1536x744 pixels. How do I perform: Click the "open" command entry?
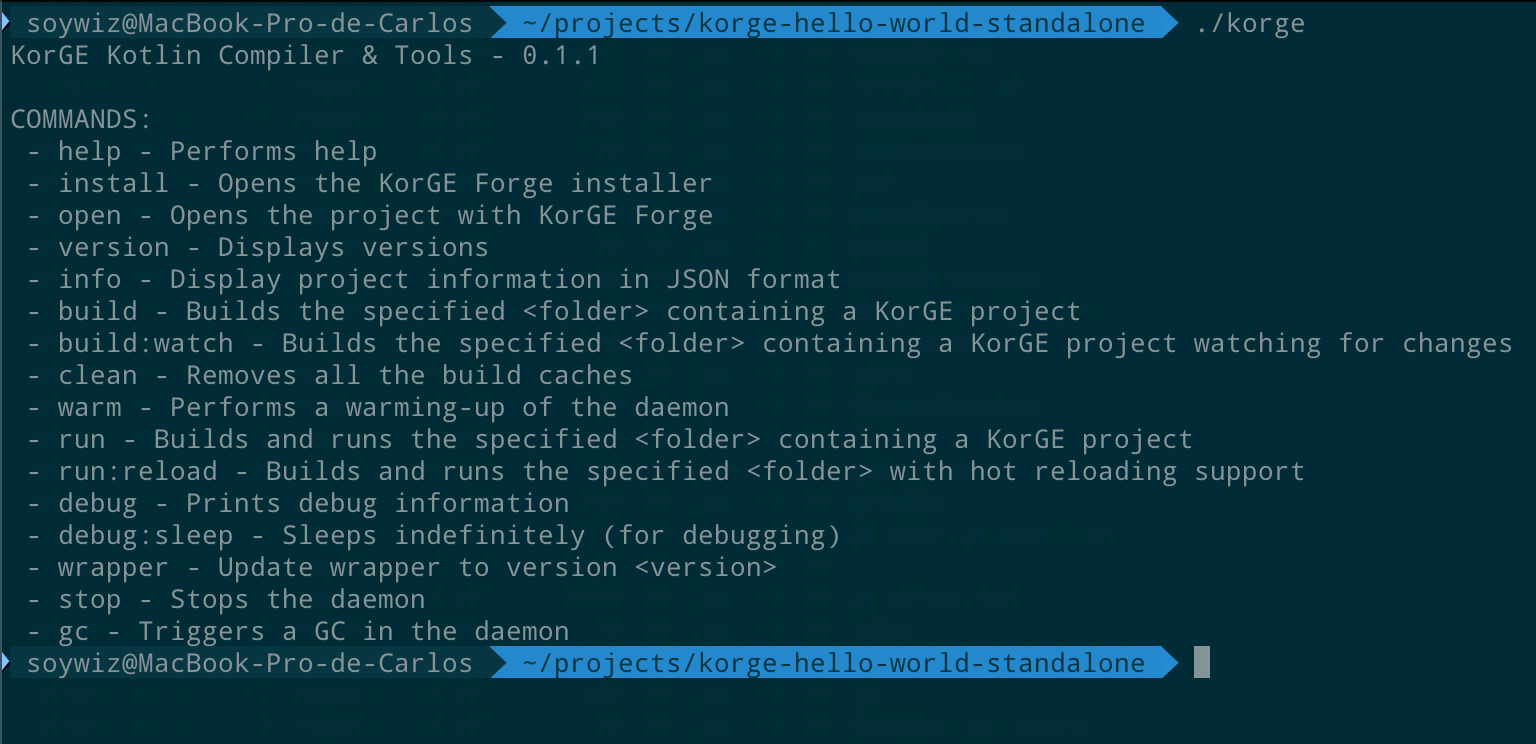pyautogui.click(x=89, y=216)
